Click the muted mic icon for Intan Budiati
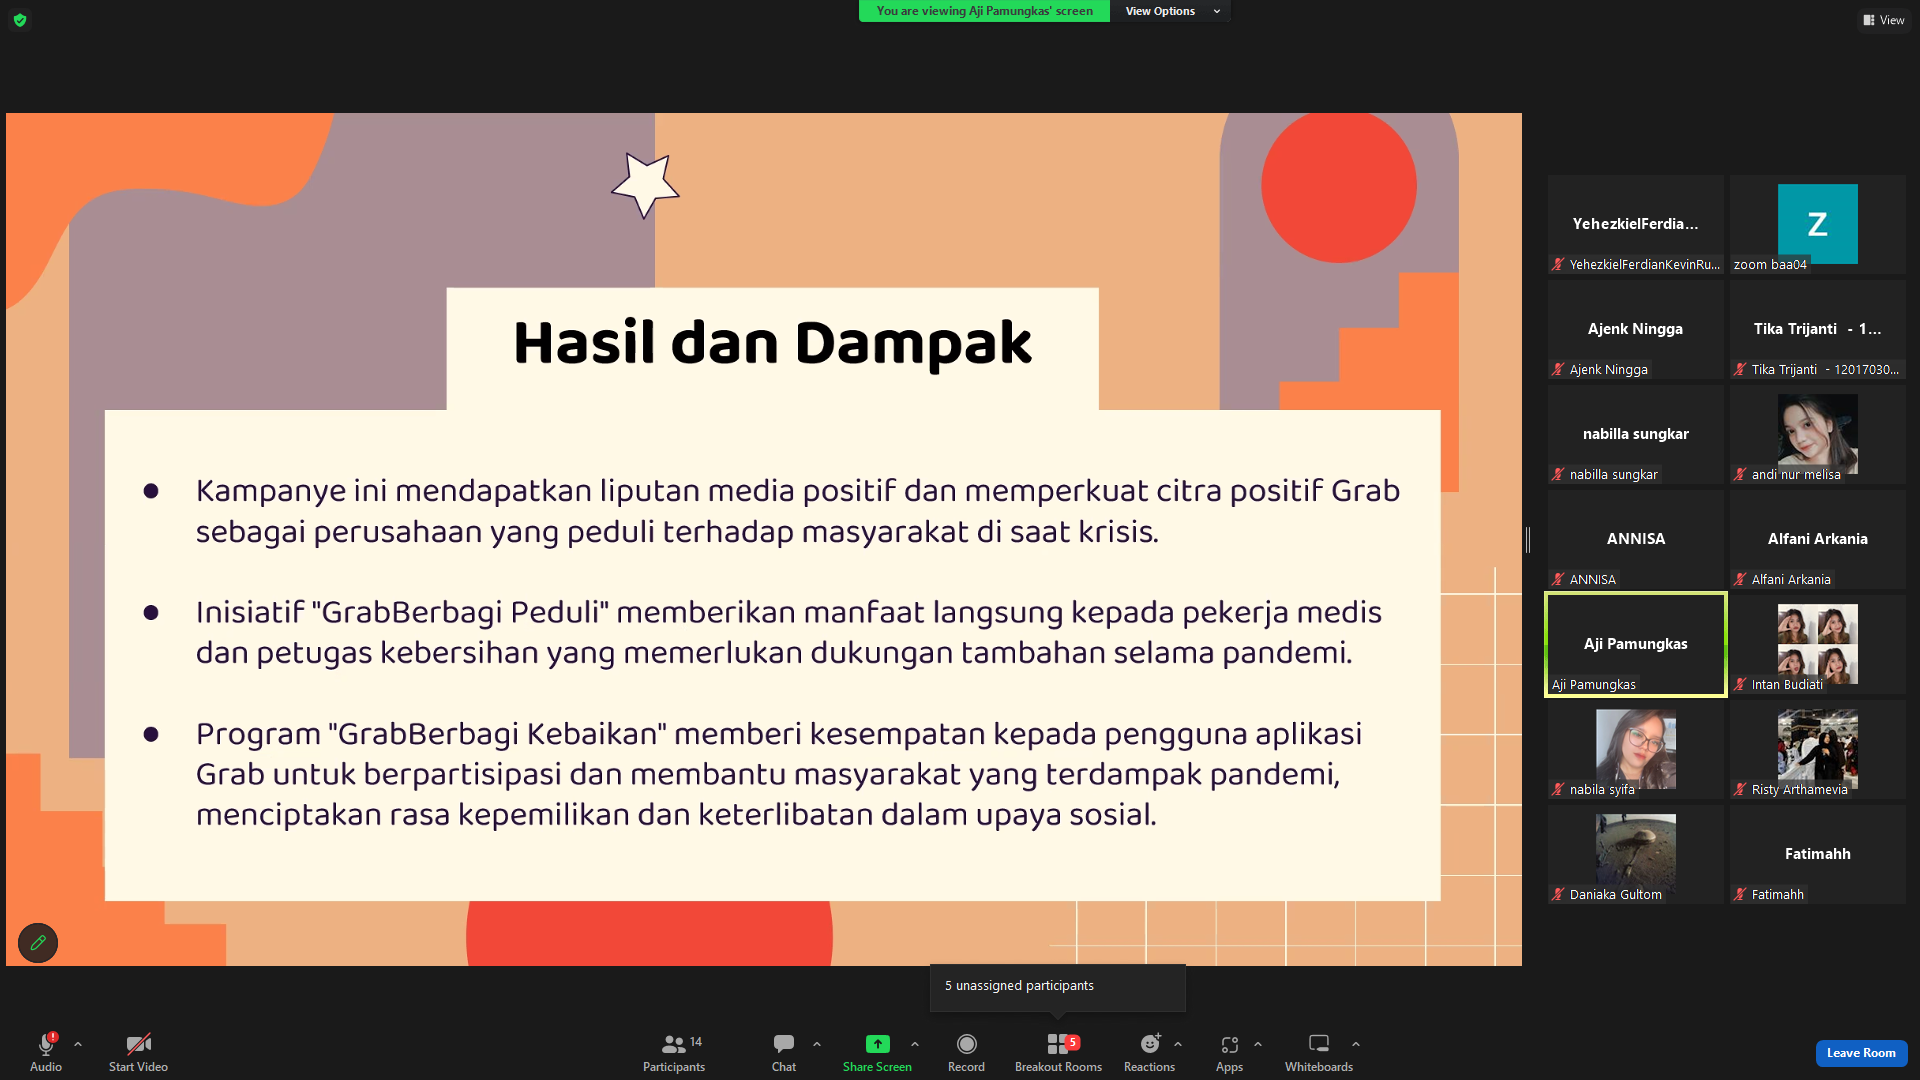Viewport: 1920px width, 1080px height. click(1740, 684)
